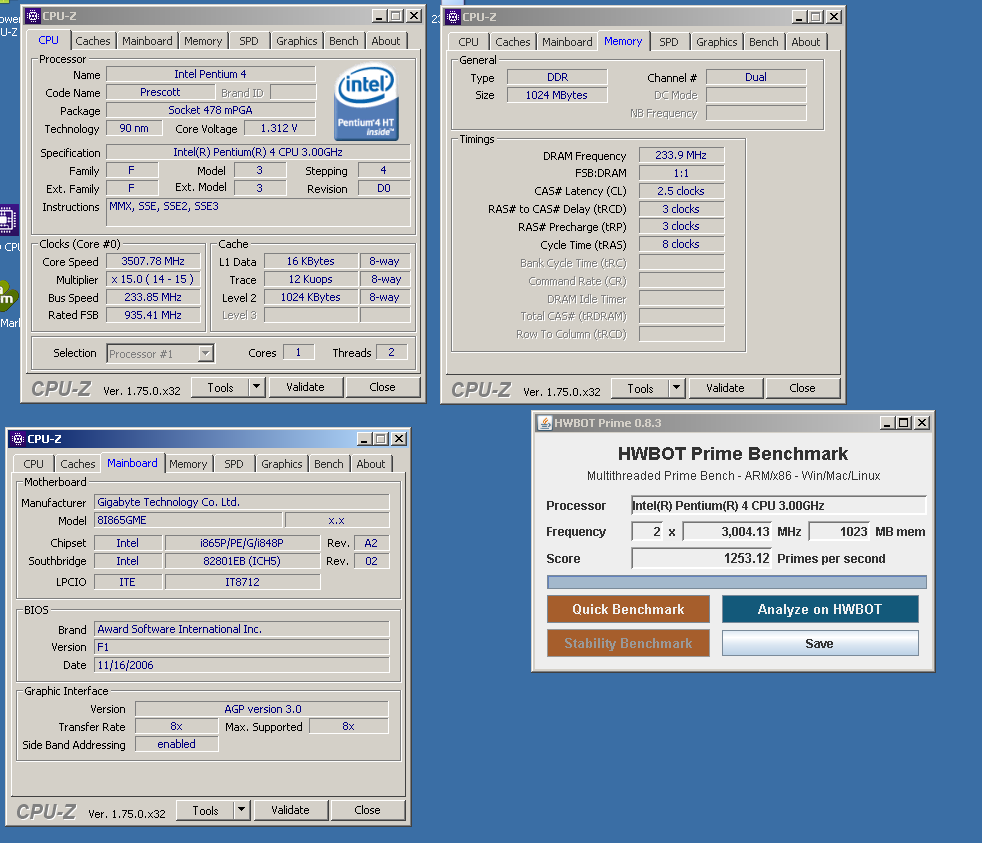Image resolution: width=982 pixels, height=843 pixels.
Task: Open SPD tab in the top-left CPU-Z window
Action: tap(249, 41)
